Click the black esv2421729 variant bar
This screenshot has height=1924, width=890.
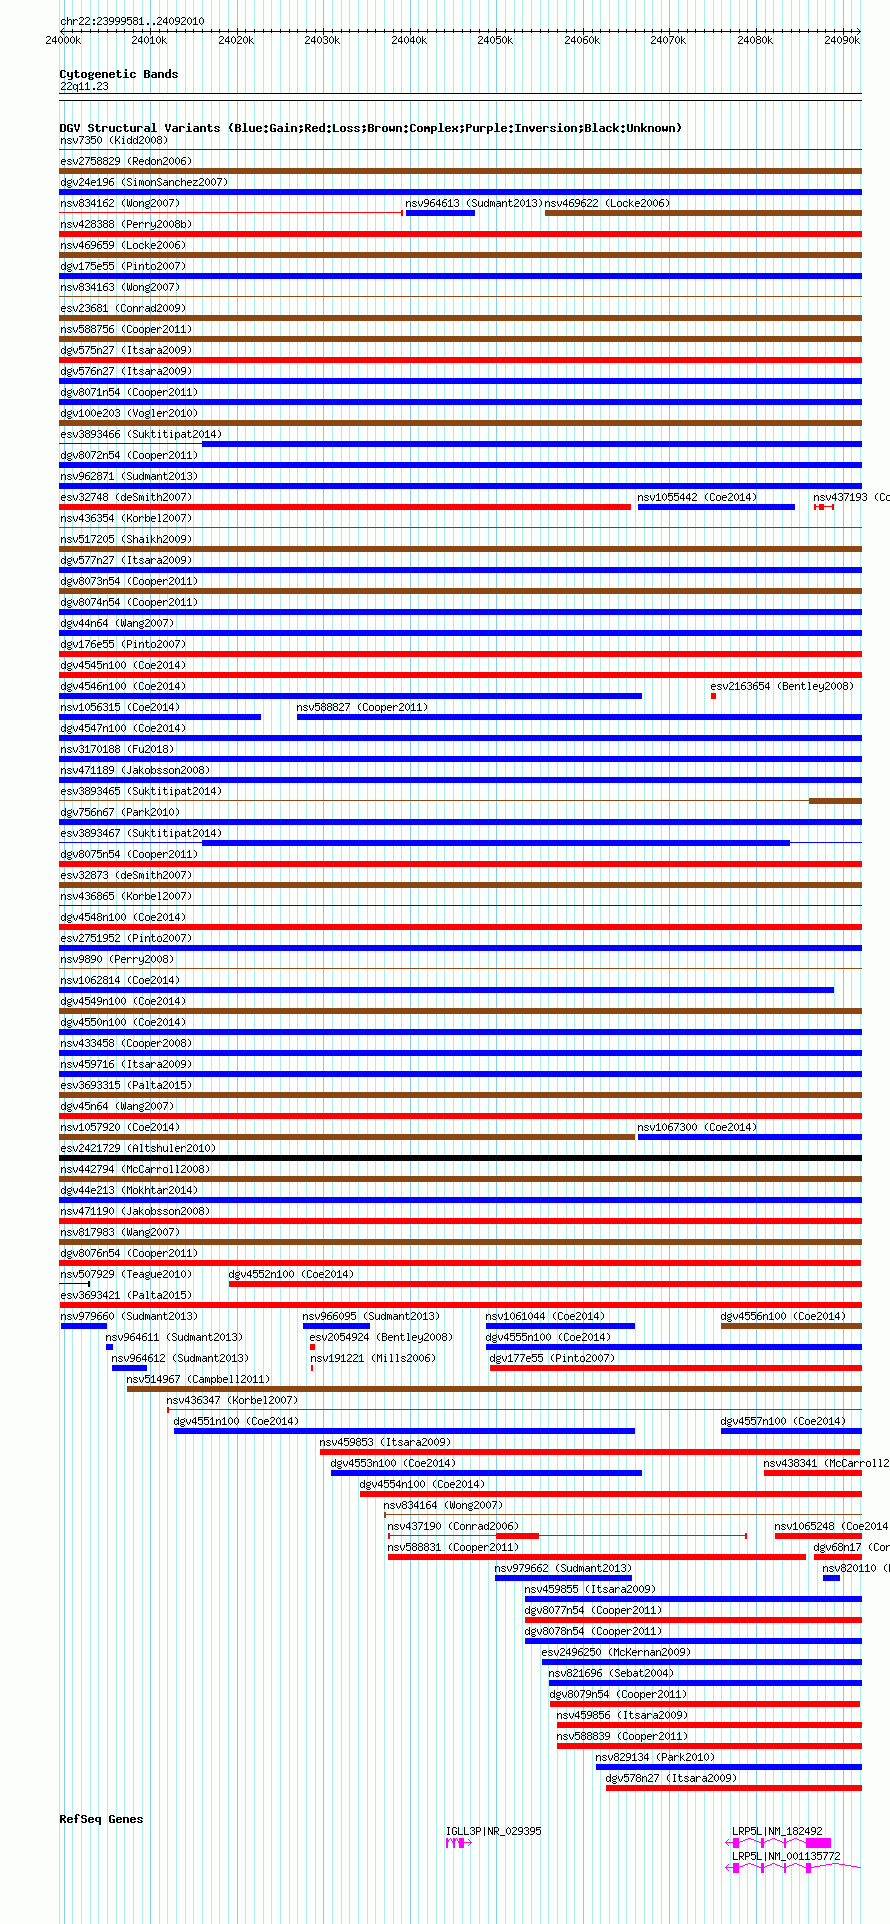pyautogui.click(x=461, y=1158)
